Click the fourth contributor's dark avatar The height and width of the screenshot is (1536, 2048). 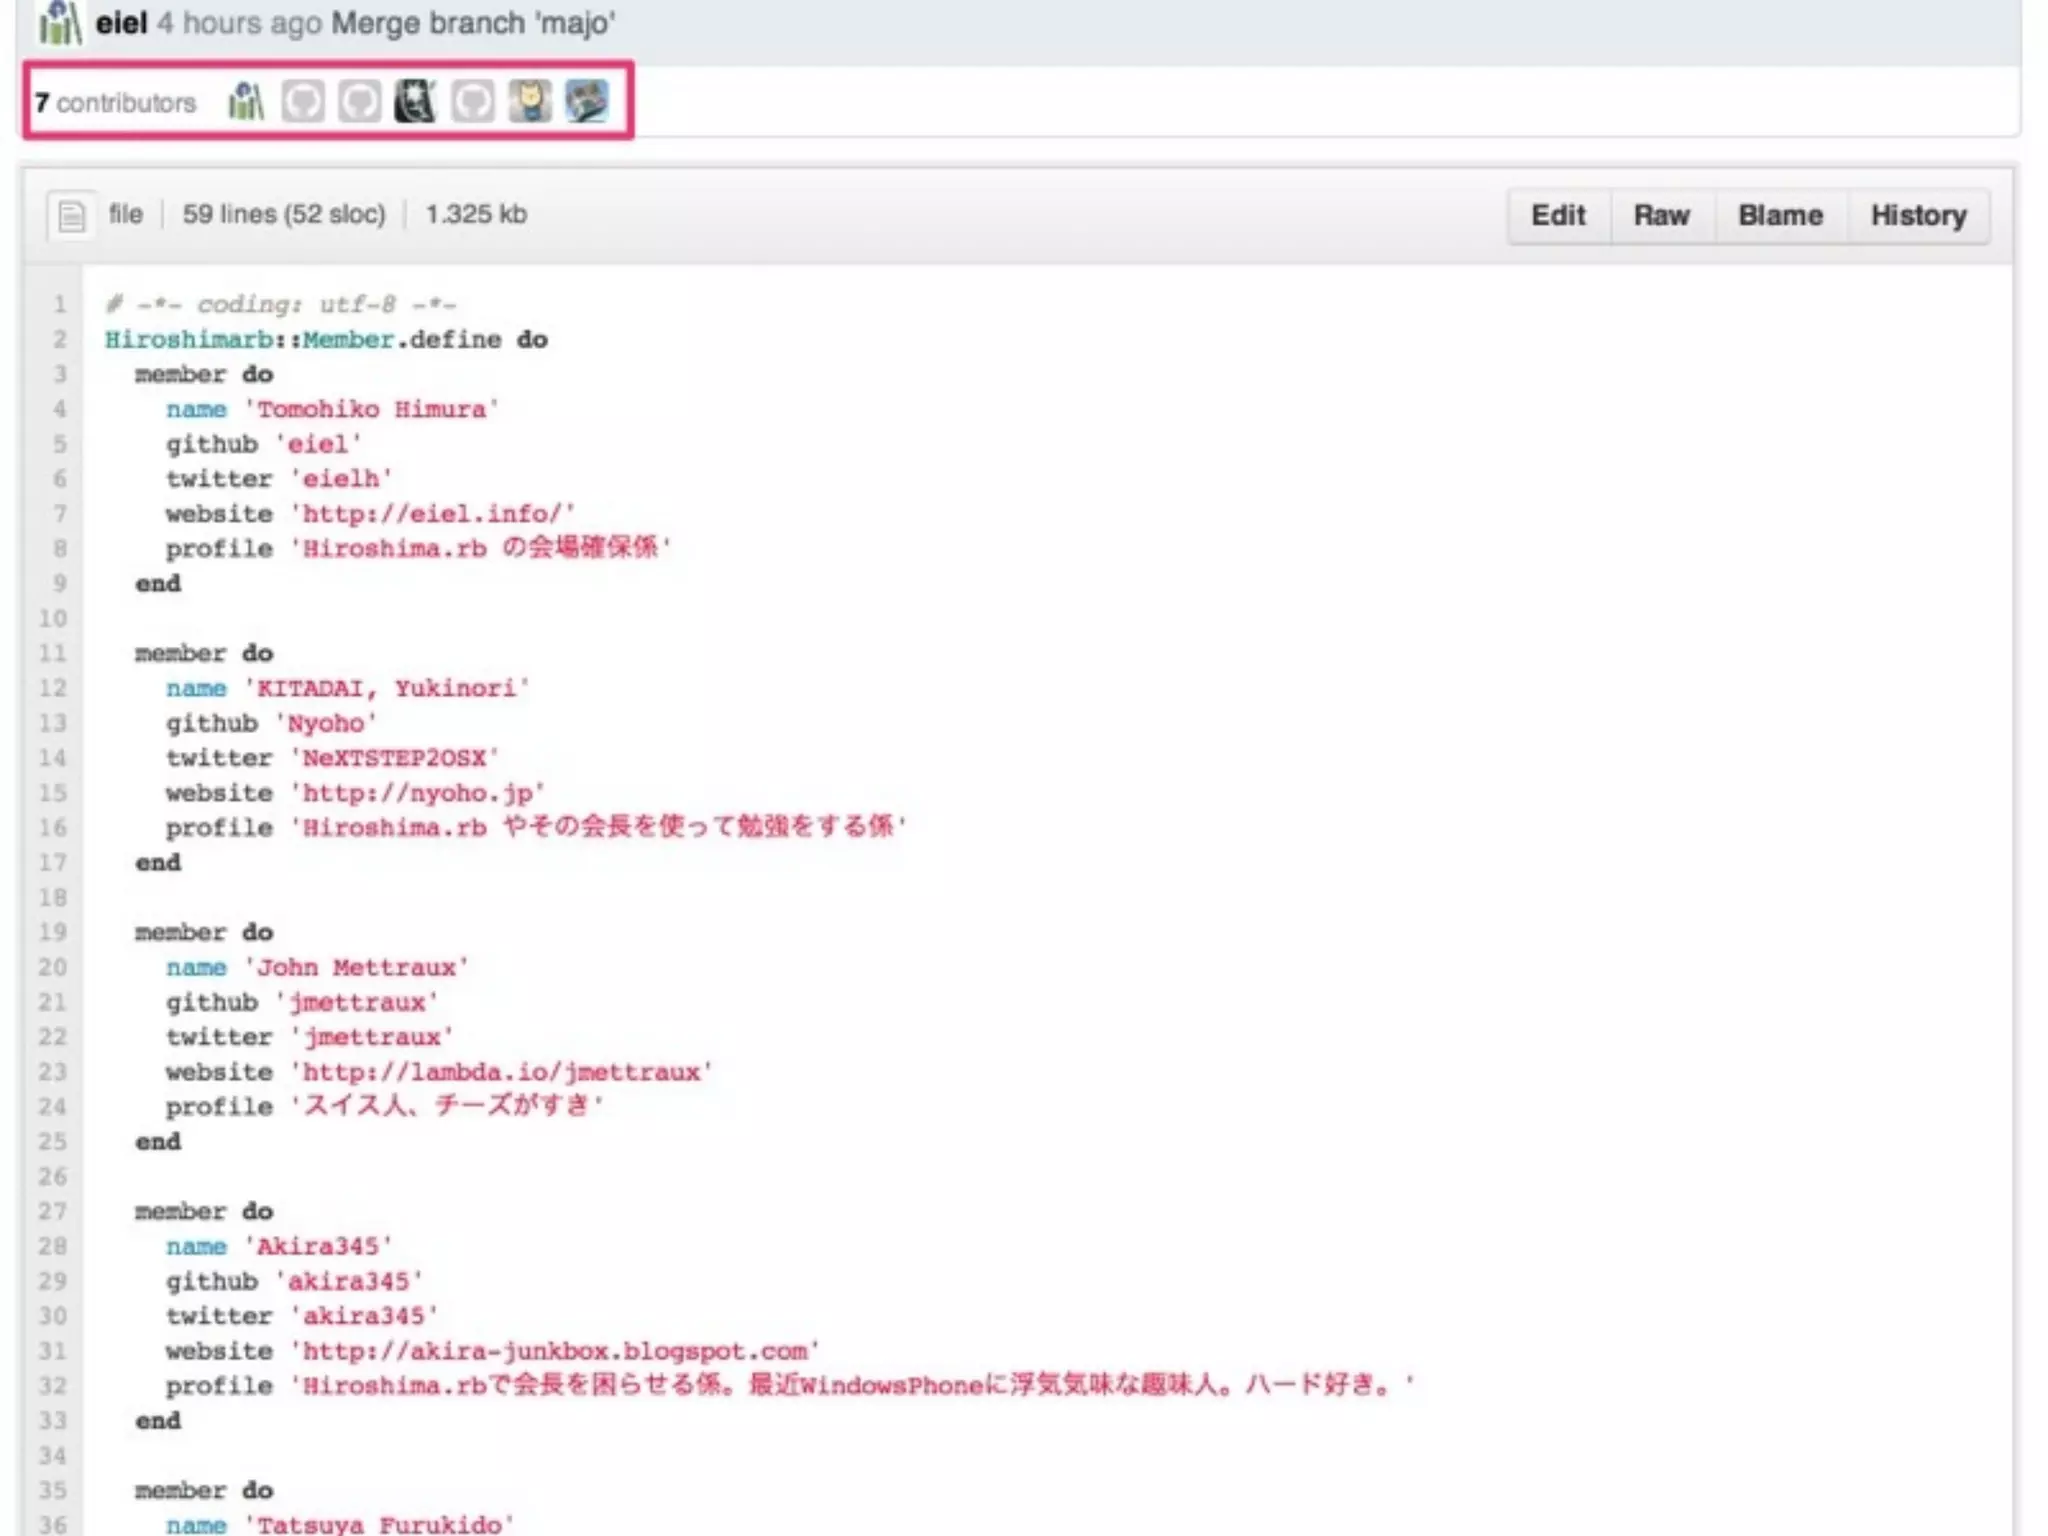coord(415,101)
